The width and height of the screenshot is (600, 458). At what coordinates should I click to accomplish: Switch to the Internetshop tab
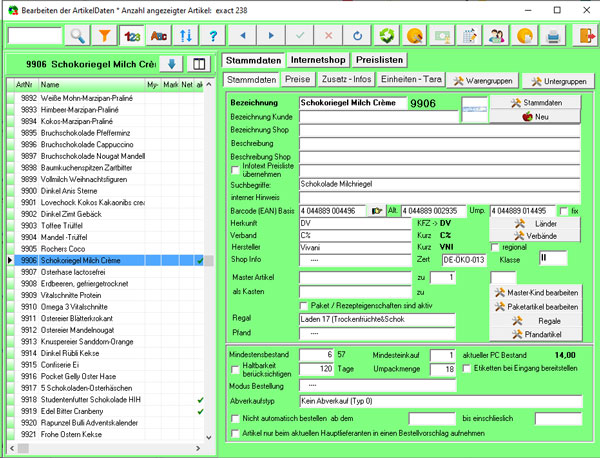318,60
